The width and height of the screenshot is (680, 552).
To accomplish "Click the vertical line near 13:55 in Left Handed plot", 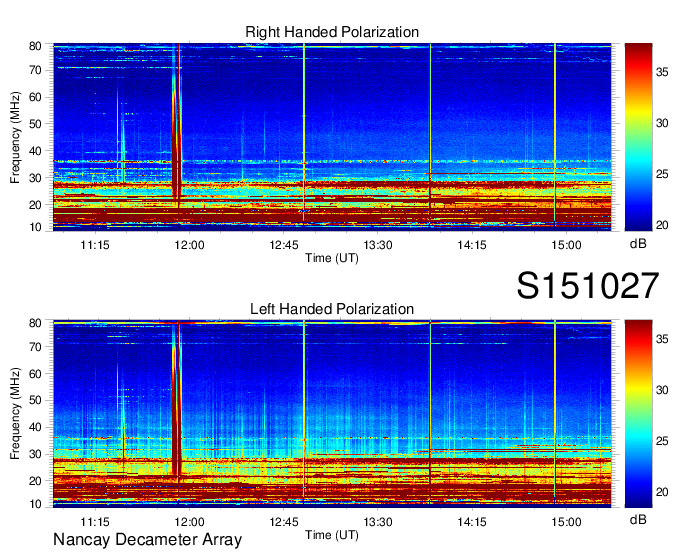I will 430,413.
